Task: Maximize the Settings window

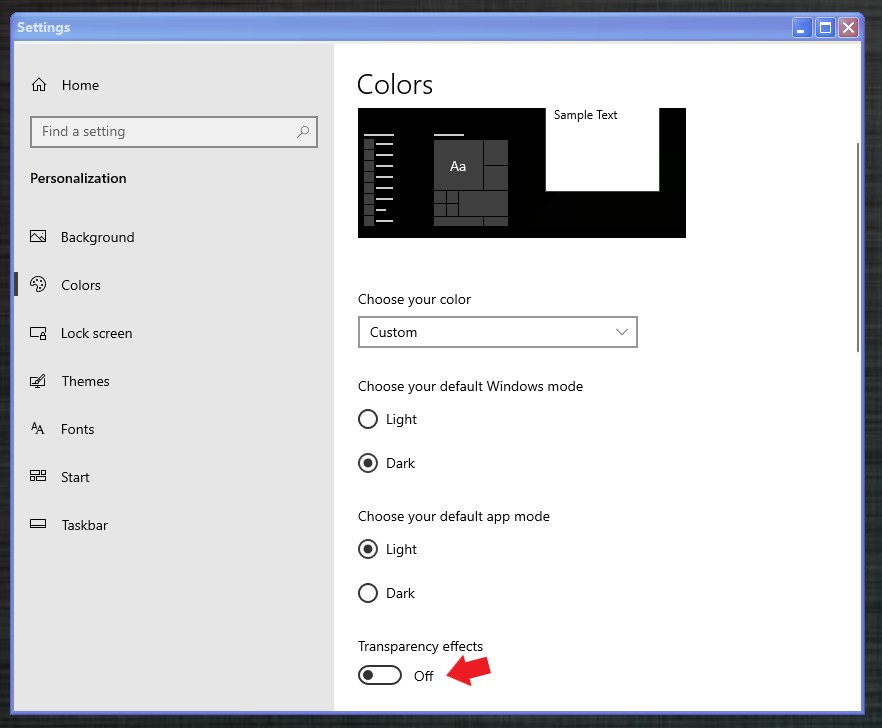Action: coord(826,27)
